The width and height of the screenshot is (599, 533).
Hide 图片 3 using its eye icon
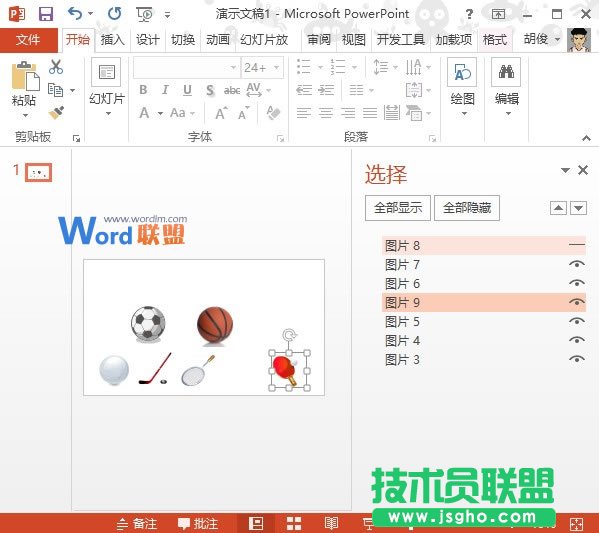coord(577,359)
